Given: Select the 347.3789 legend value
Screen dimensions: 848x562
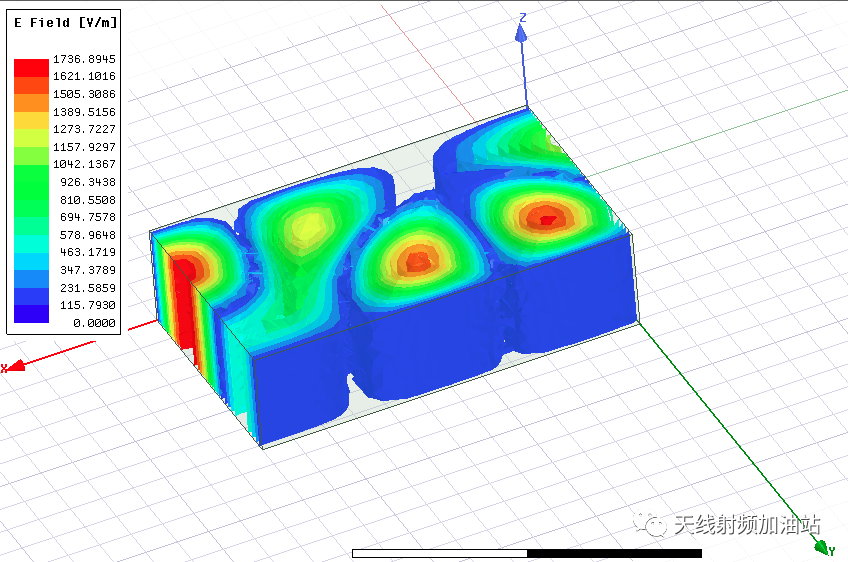Looking at the screenshot, I should [88, 270].
